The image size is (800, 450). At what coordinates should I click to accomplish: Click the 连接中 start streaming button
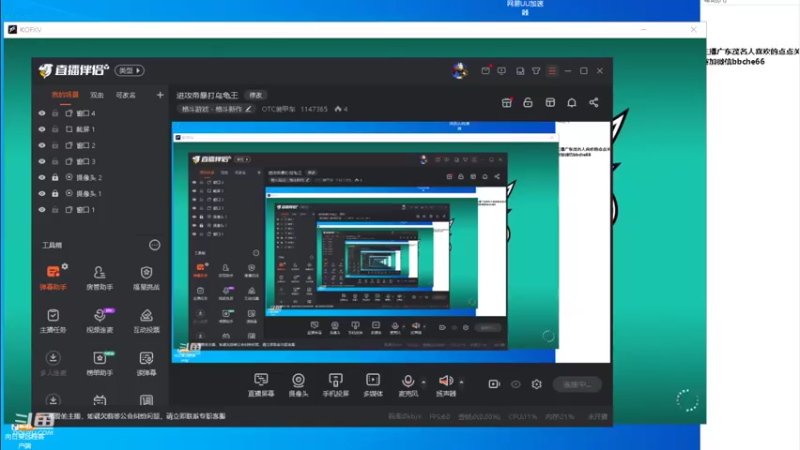[577, 384]
